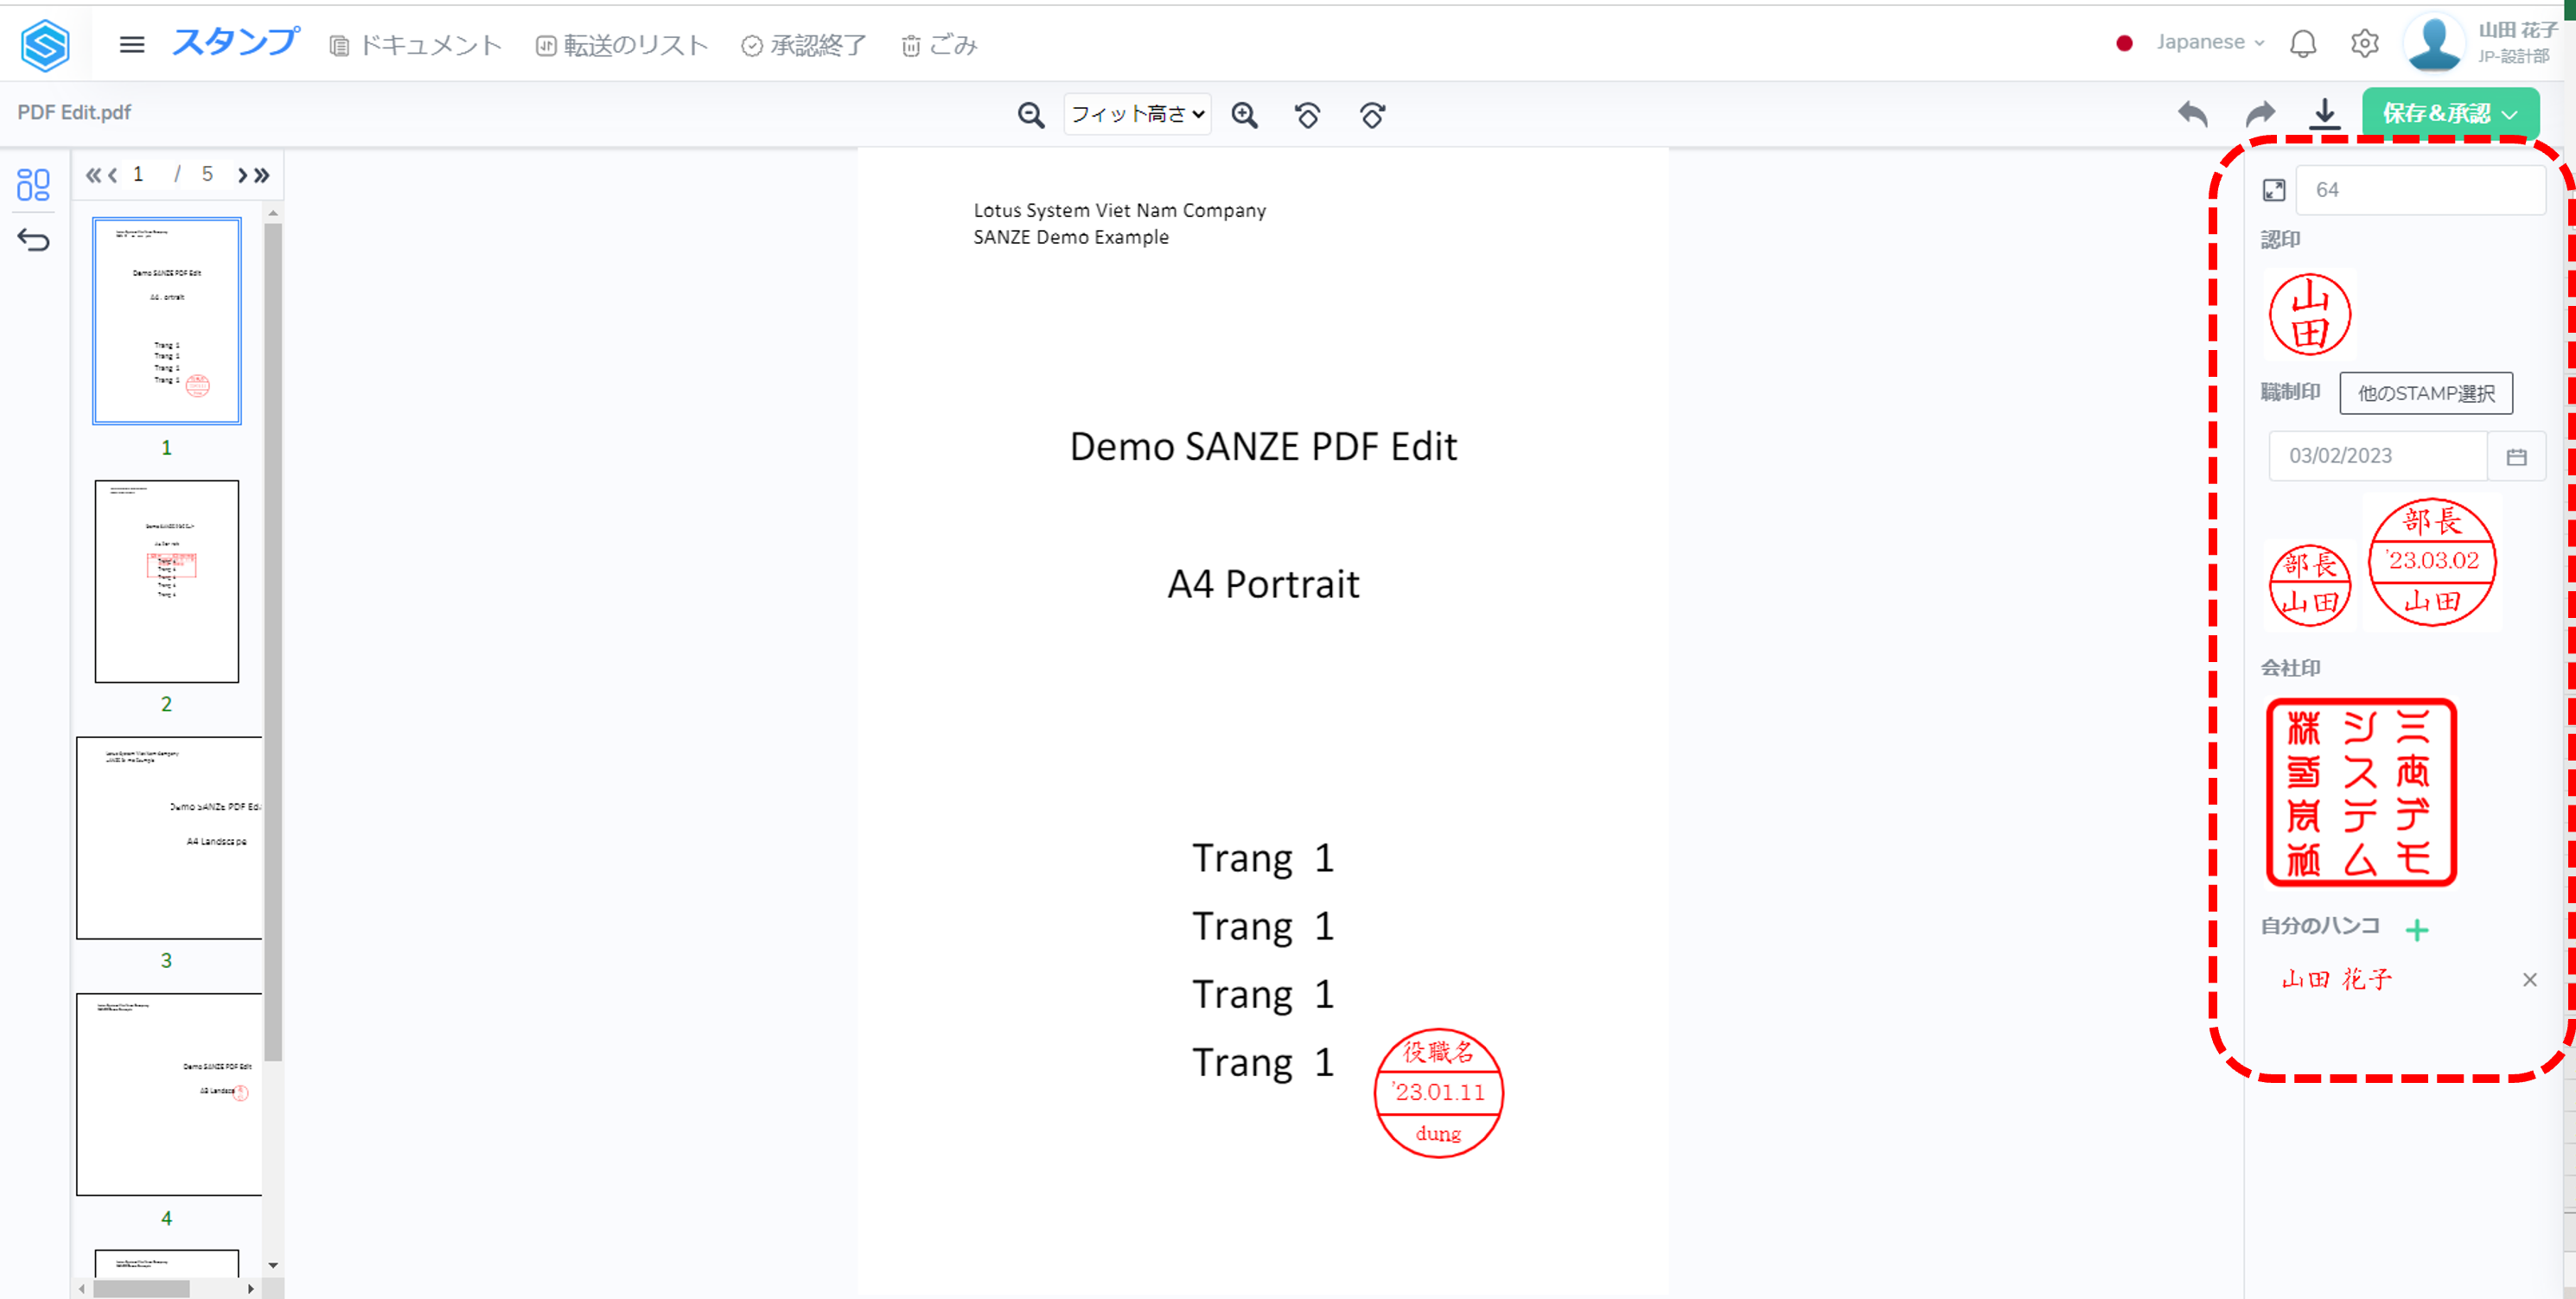Rotate page clockwise icon
Viewport: 2576px width, 1299px height.
(1372, 115)
